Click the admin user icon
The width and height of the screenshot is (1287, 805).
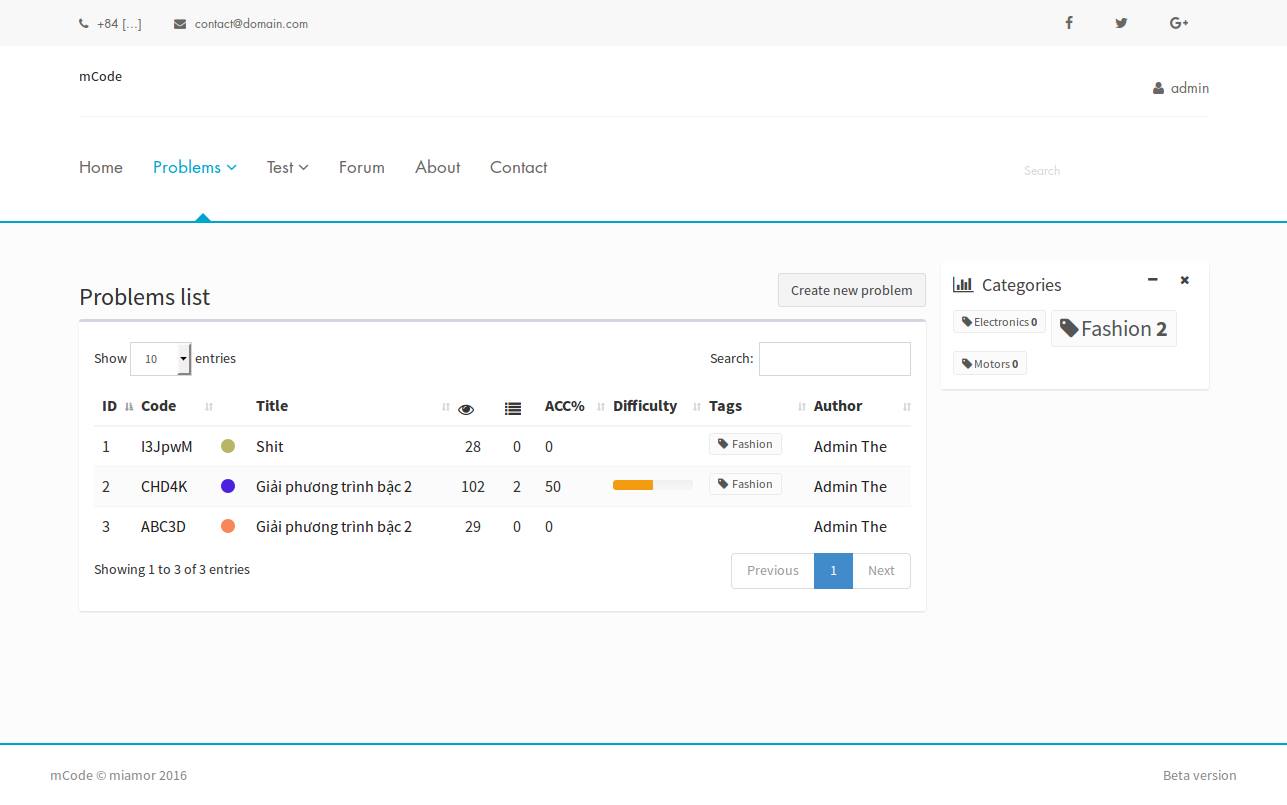pyautogui.click(x=1158, y=88)
